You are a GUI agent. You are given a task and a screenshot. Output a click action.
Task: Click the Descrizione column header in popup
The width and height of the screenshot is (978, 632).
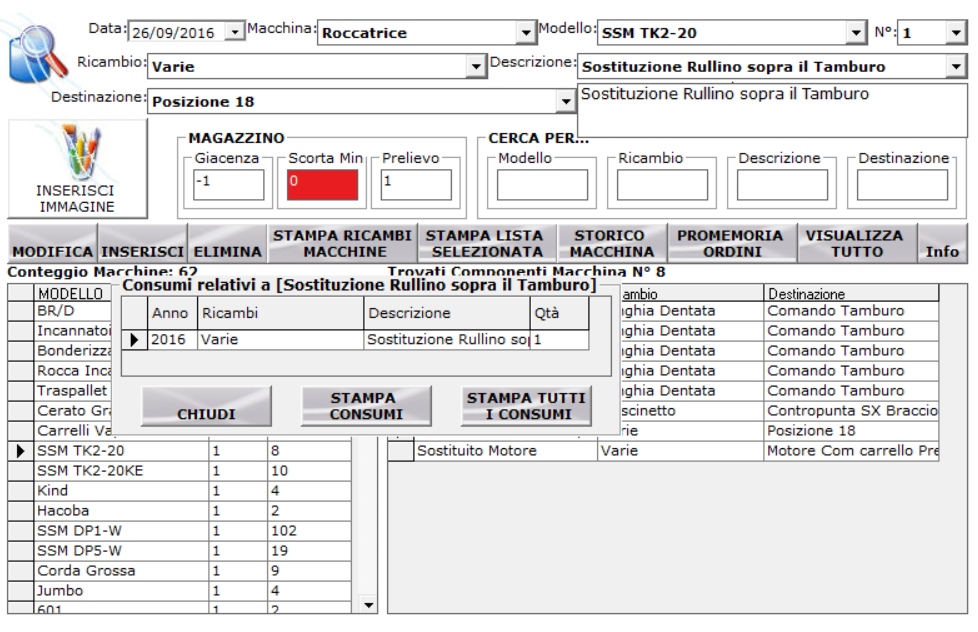[447, 313]
